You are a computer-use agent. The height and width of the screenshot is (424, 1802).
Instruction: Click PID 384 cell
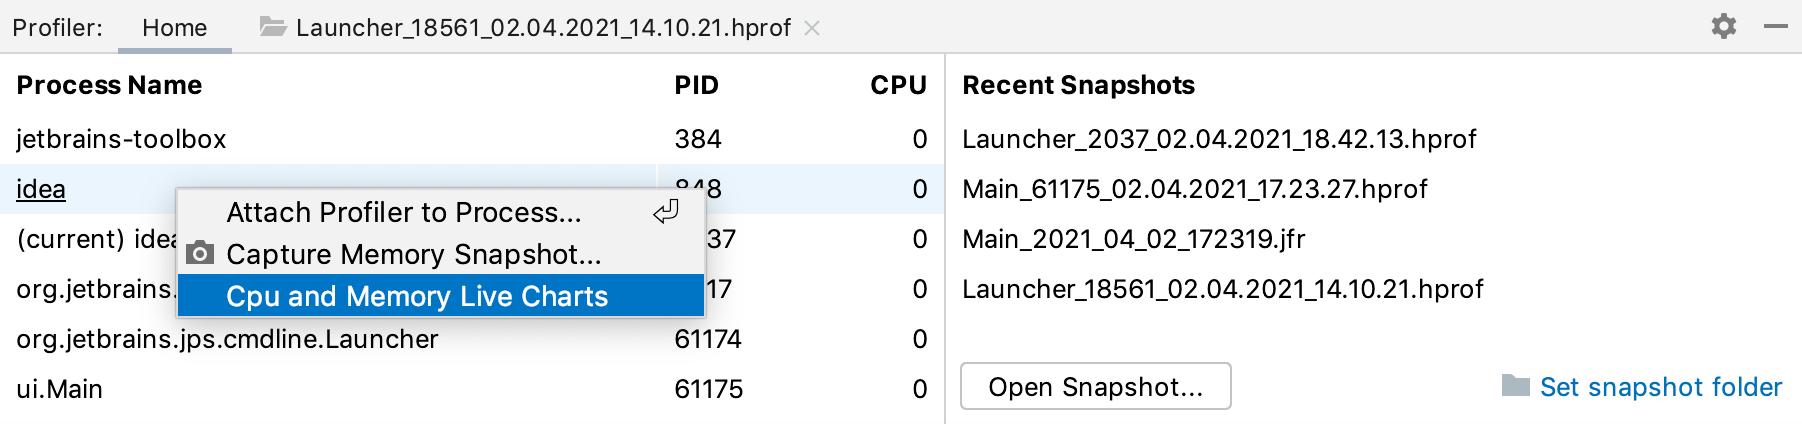point(698,139)
